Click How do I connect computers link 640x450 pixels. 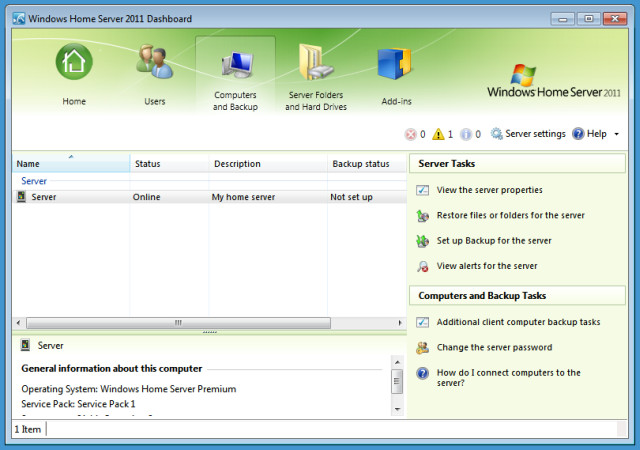tap(509, 377)
